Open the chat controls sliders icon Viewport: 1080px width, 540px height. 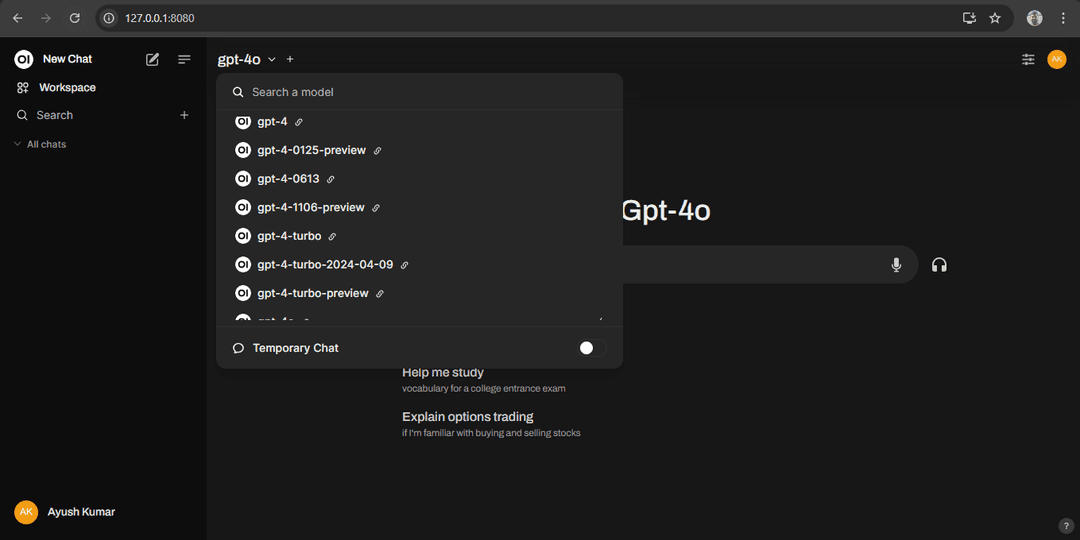1028,60
